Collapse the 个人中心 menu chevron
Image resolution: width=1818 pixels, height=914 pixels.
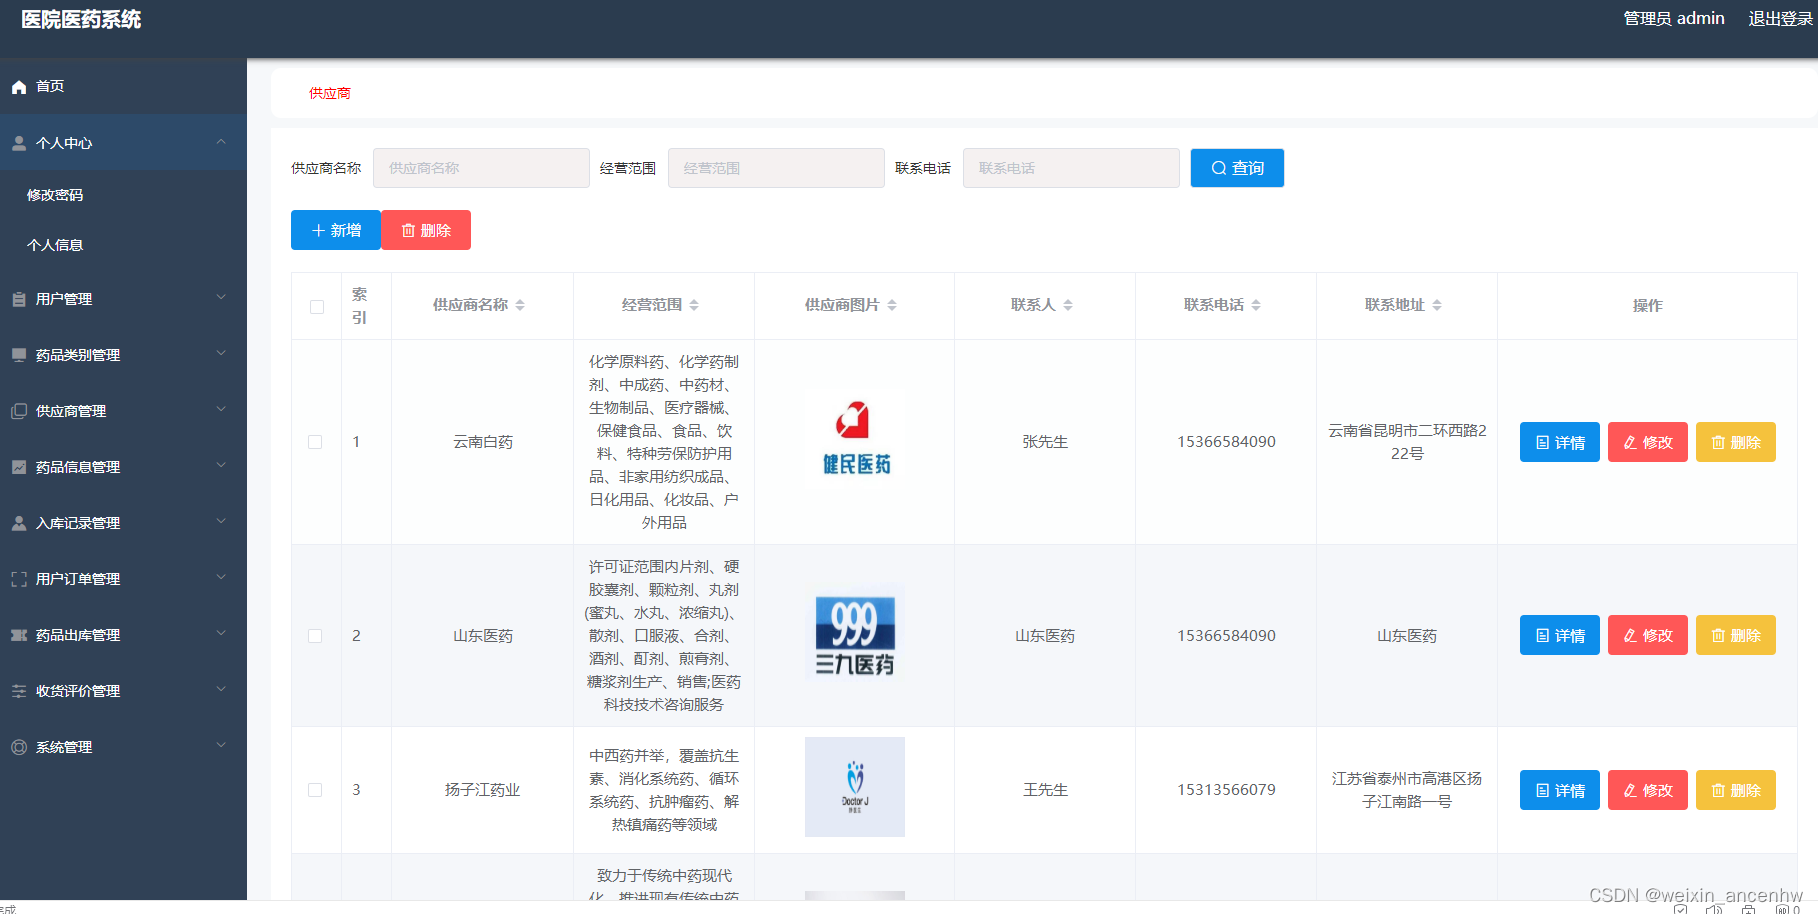(x=222, y=142)
